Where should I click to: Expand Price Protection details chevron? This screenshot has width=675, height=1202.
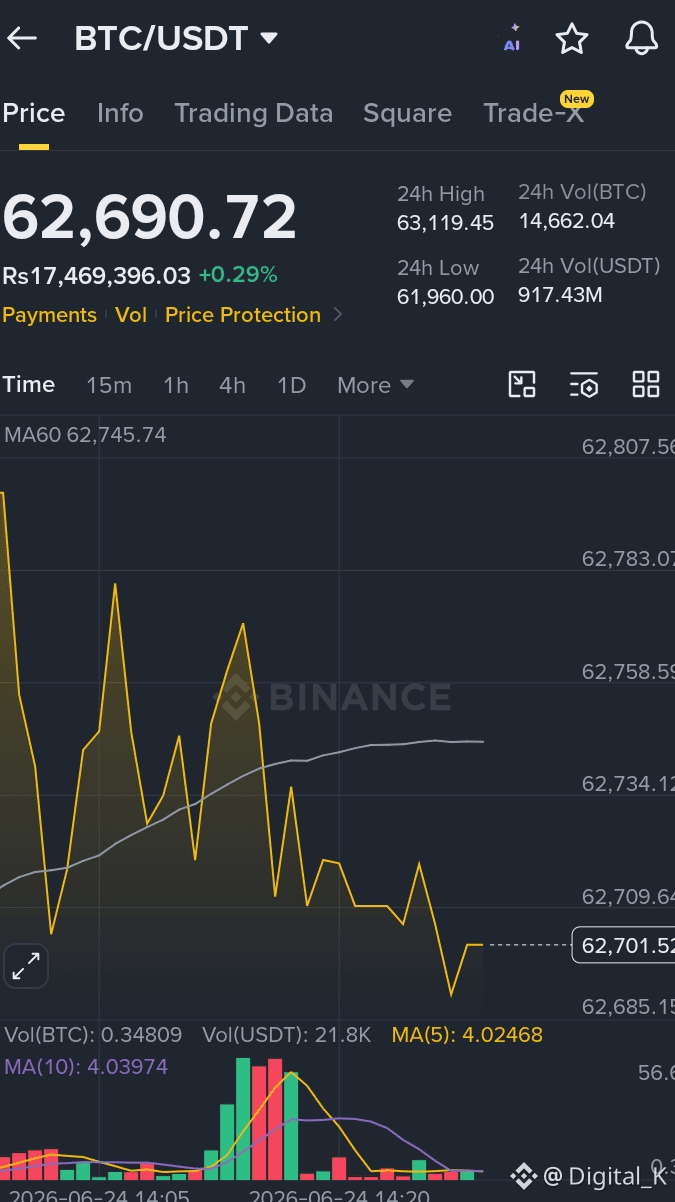(338, 315)
